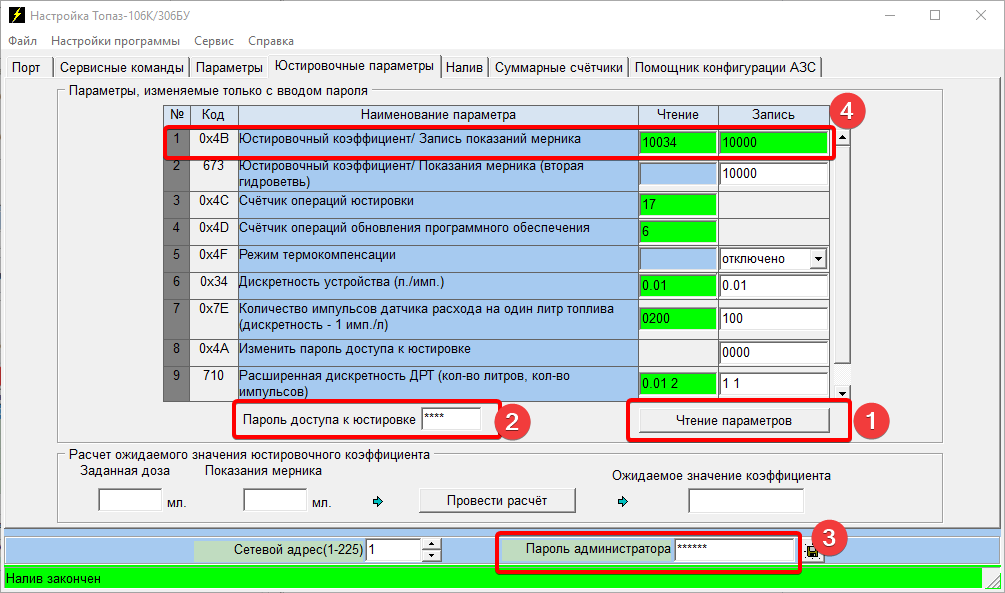Click the Чтение value 0200
Screen dimensions: 1005x593
point(678,319)
